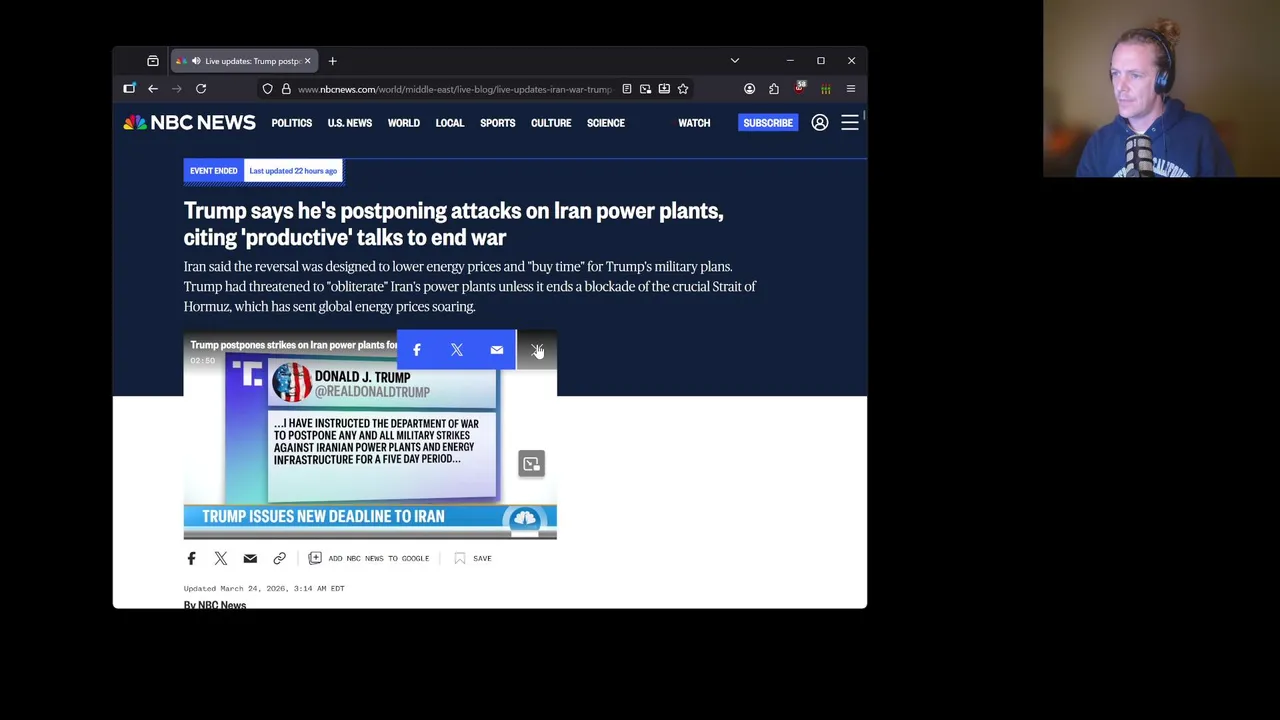Click the Watch link
Image resolution: width=1280 pixels, height=720 pixels.
click(694, 123)
